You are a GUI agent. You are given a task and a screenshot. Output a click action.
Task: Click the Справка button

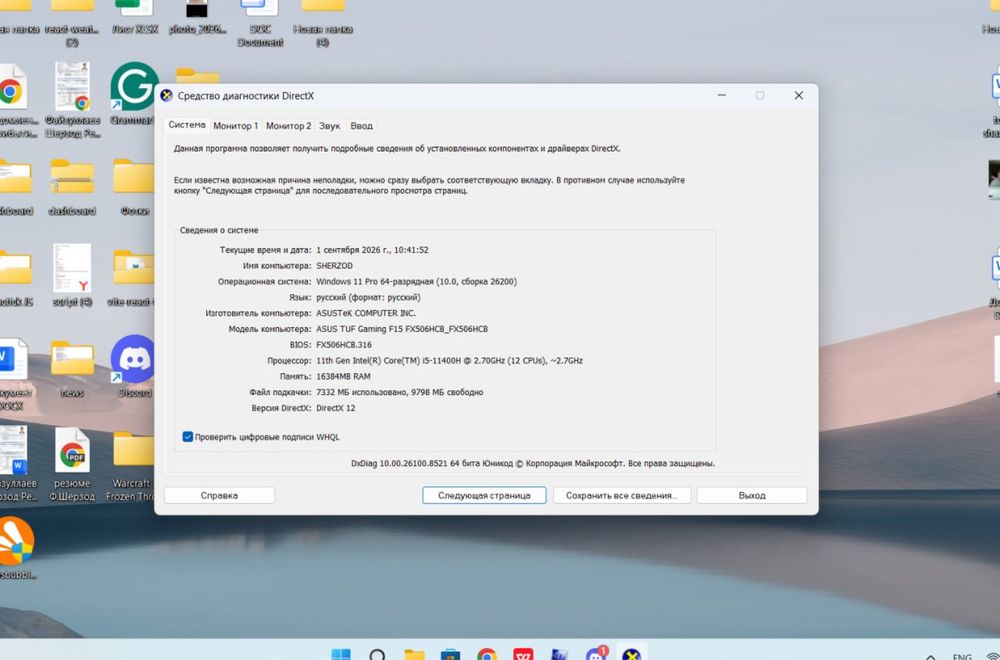point(219,495)
